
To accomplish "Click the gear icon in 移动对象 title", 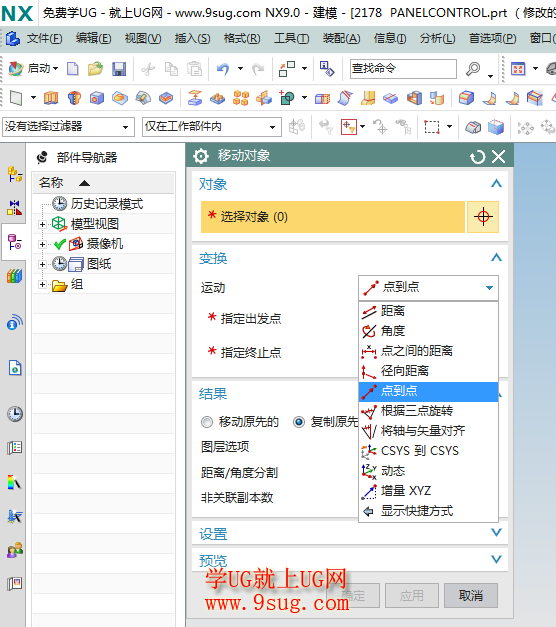I will point(201,156).
